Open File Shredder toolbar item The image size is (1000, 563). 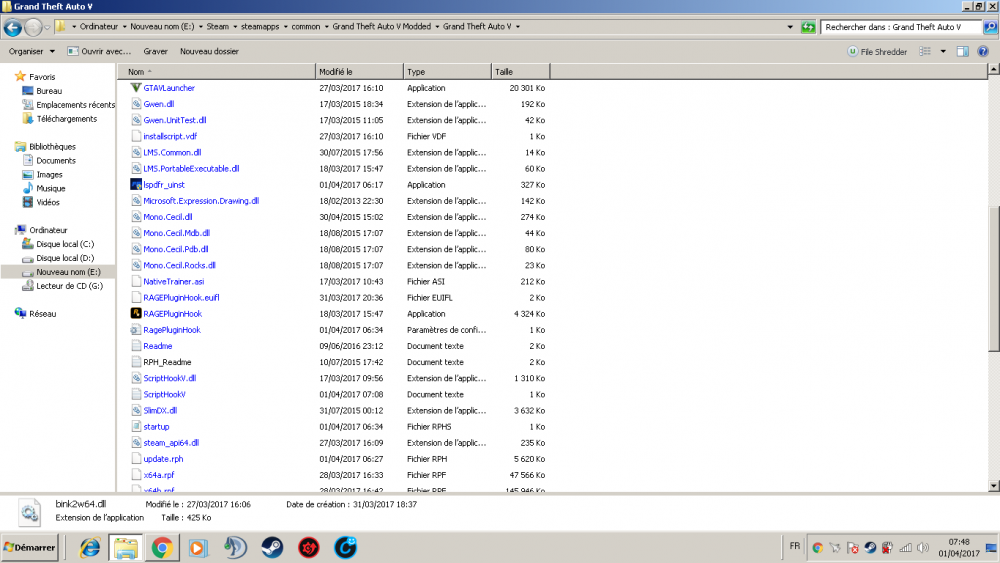pos(877,52)
